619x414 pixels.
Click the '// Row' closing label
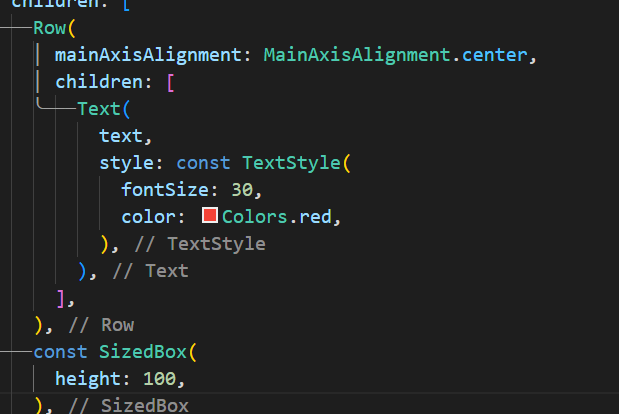point(101,325)
